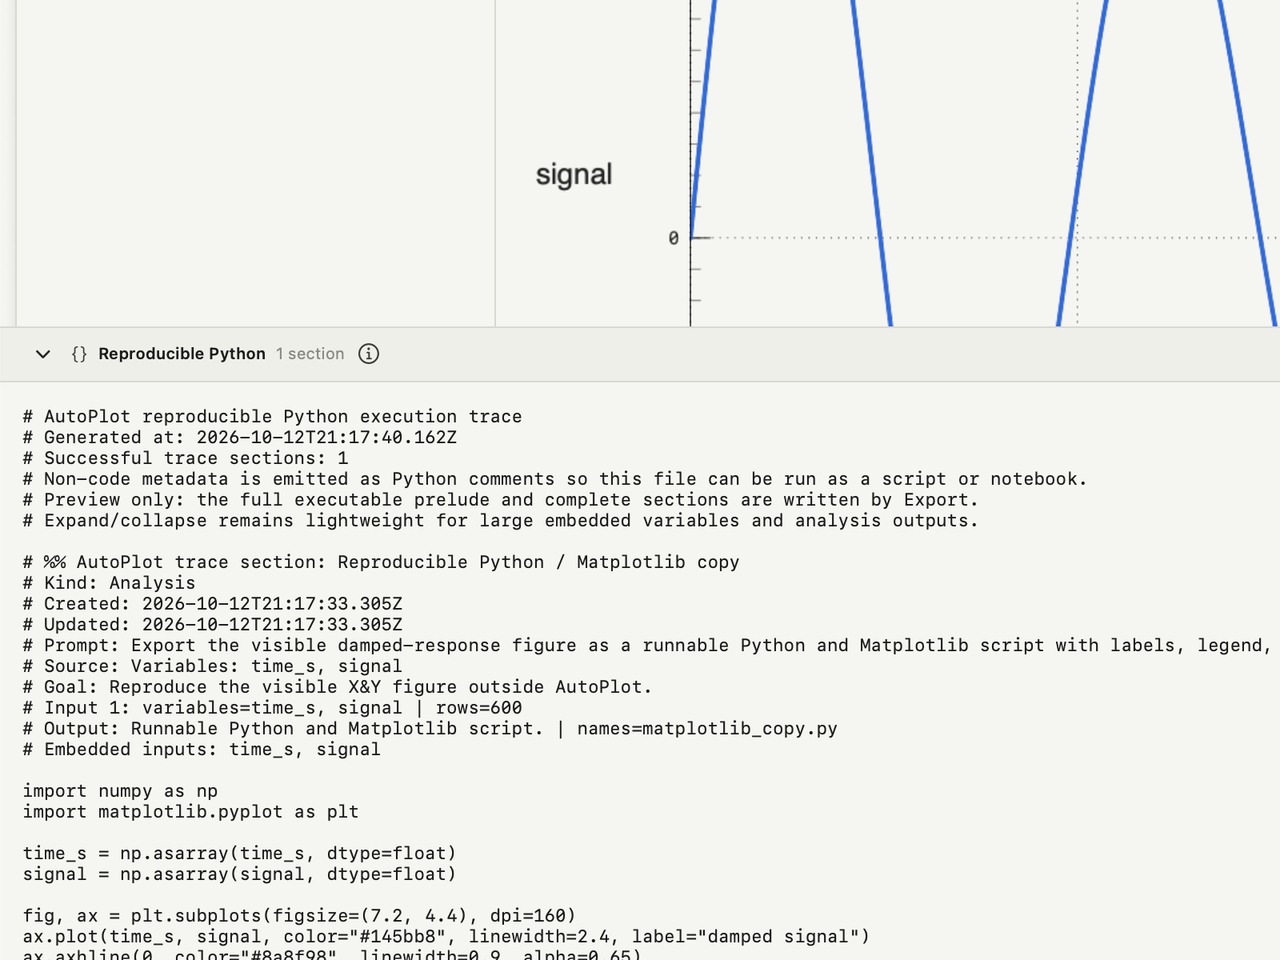Screen dimensions: 1280x960
Task: Click the line '# Embedded inputs: time_s, signal'
Action: [x=202, y=749]
